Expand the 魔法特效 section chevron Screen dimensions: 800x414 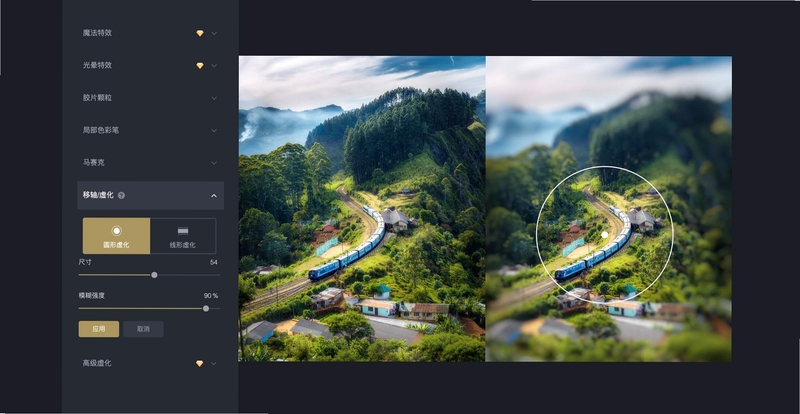pyautogui.click(x=214, y=33)
